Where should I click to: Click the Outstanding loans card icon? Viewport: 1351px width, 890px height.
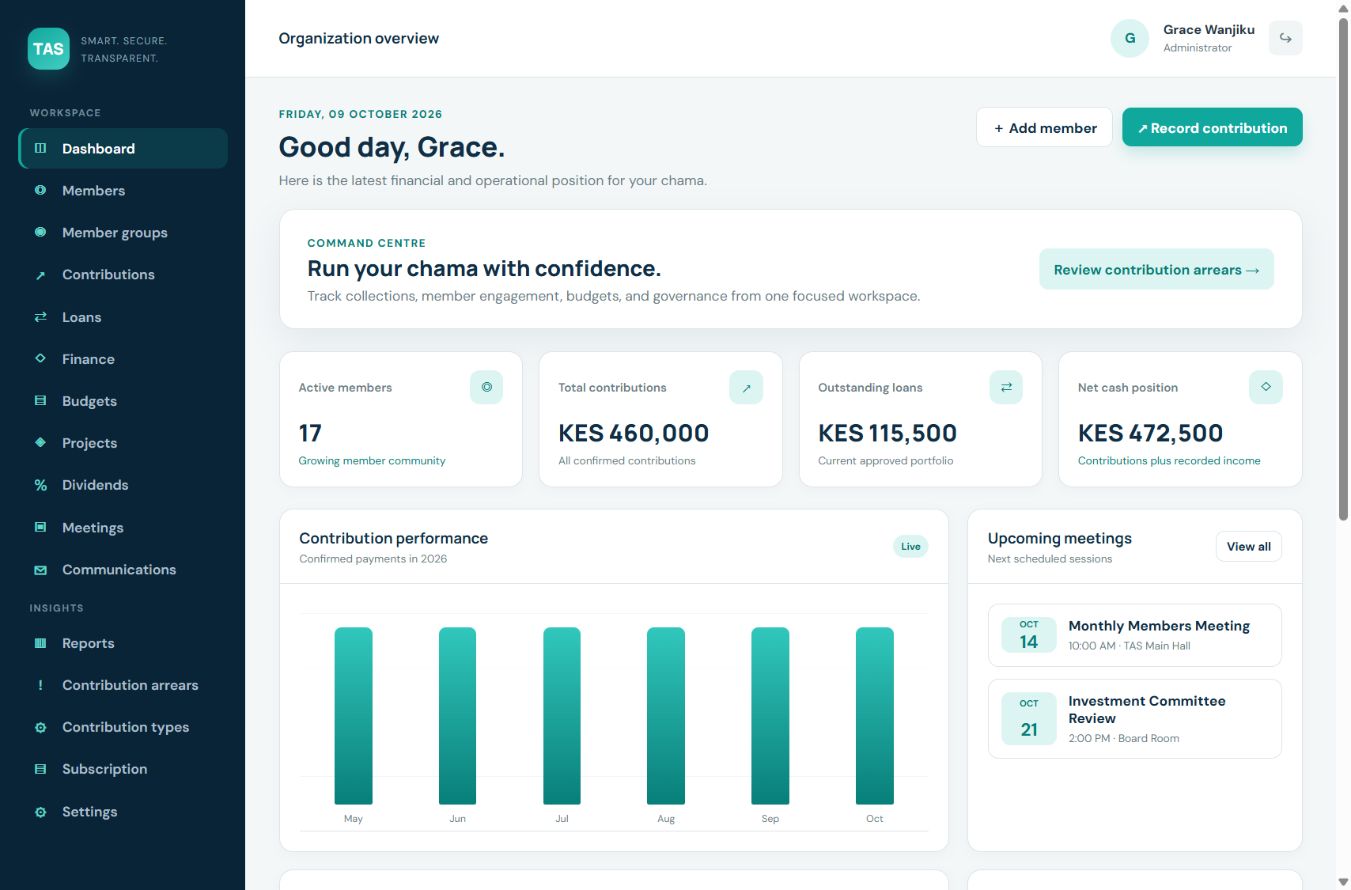(x=1006, y=387)
